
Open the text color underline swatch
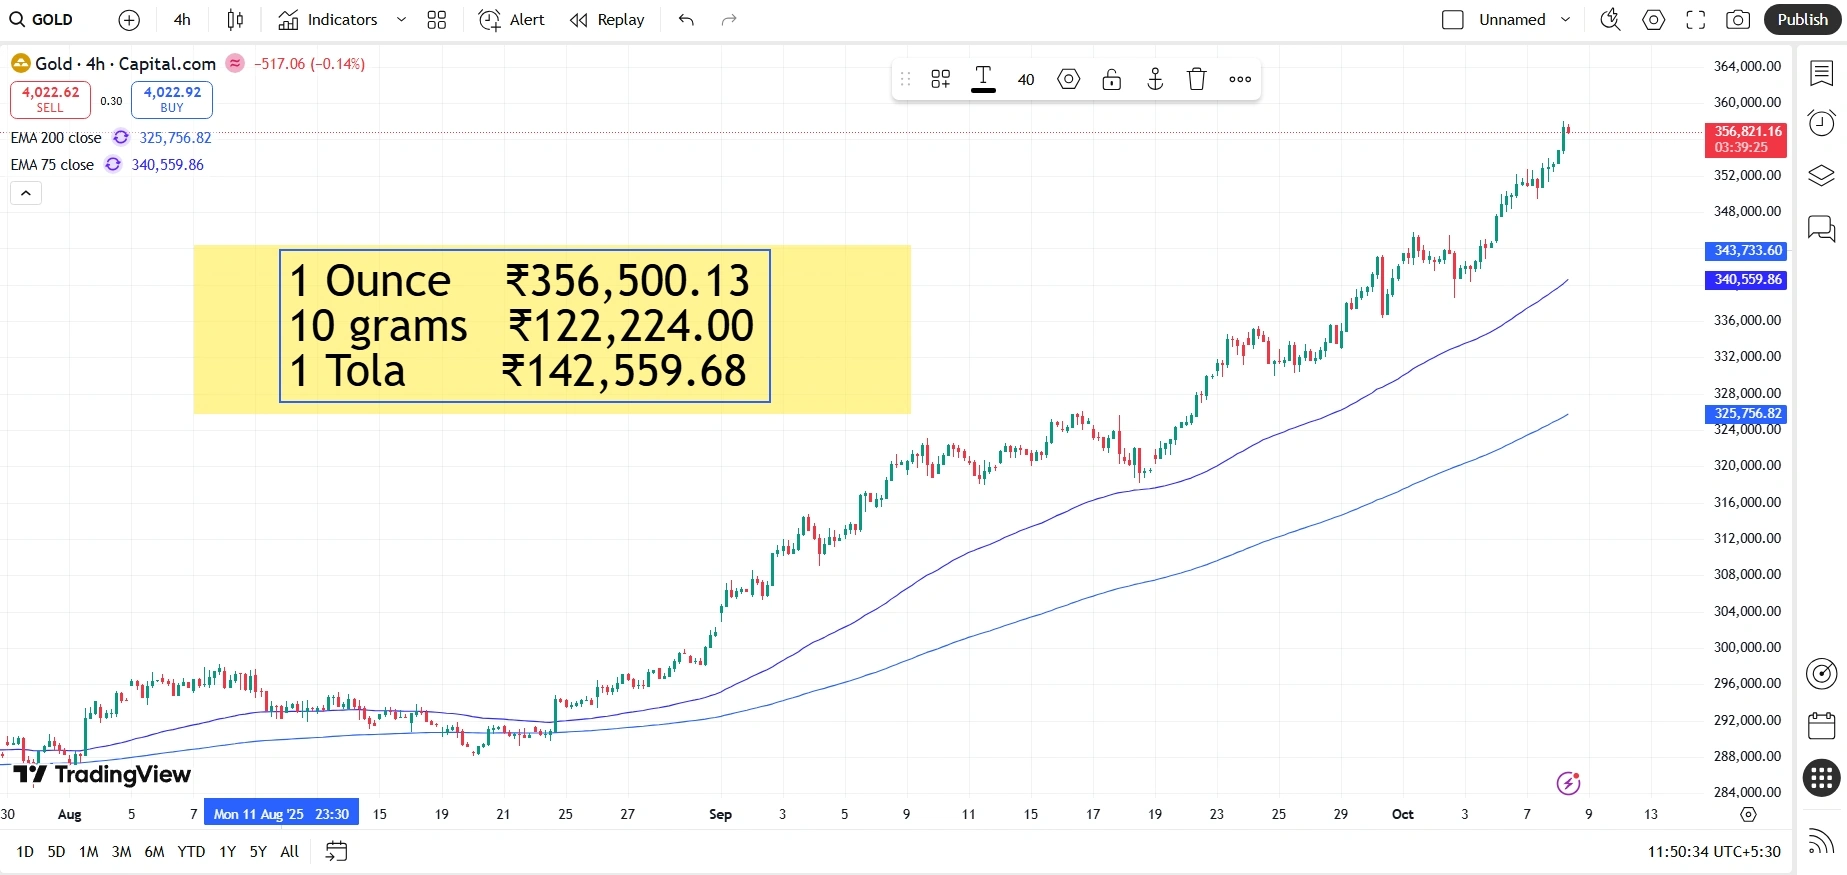[x=983, y=80]
